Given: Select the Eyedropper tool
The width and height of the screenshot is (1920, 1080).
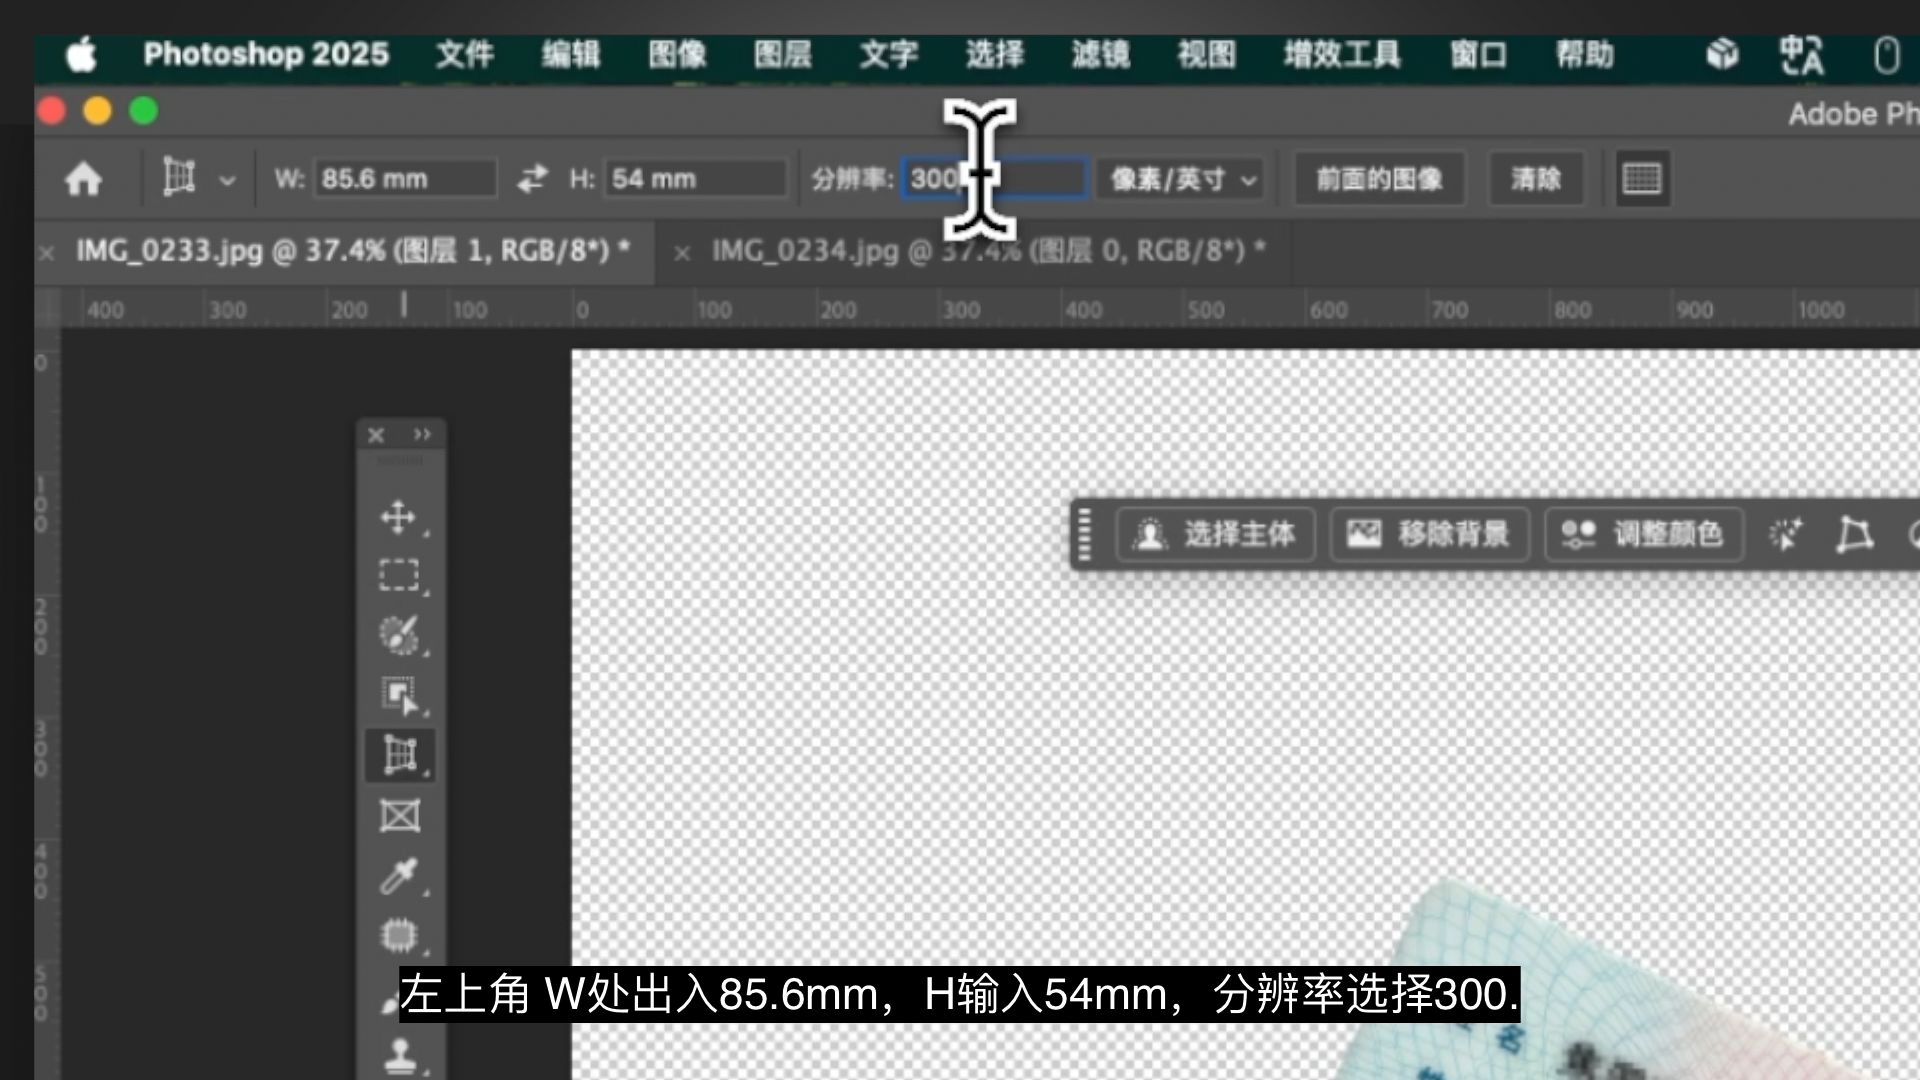Looking at the screenshot, I should (x=399, y=876).
